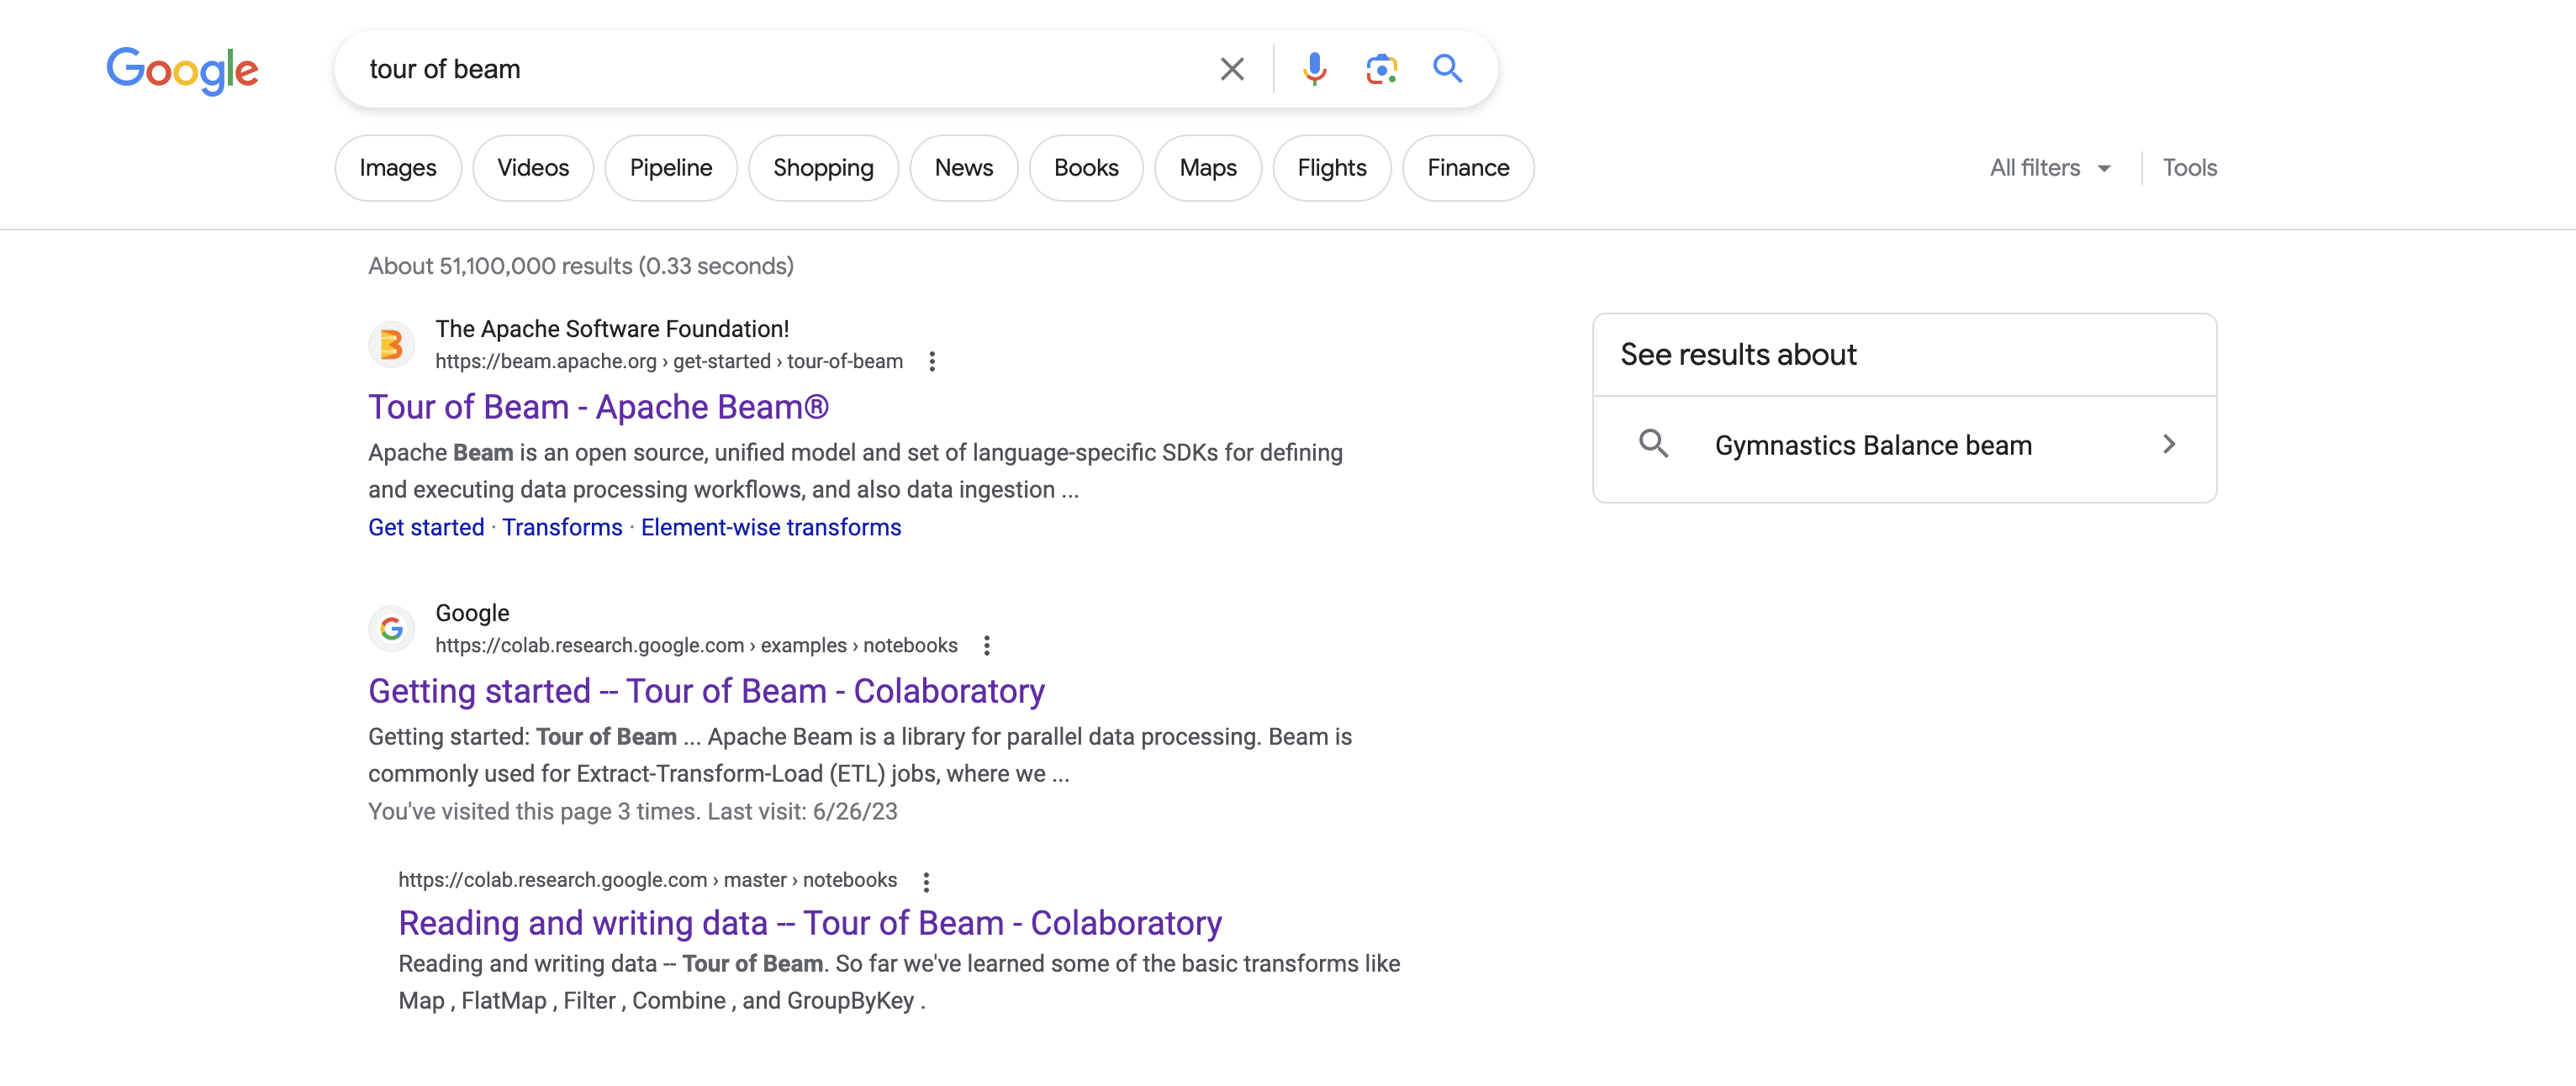This screenshot has width=2576, height=1086.
Task: Expand the All filters dropdown
Action: pyautogui.click(x=2048, y=167)
